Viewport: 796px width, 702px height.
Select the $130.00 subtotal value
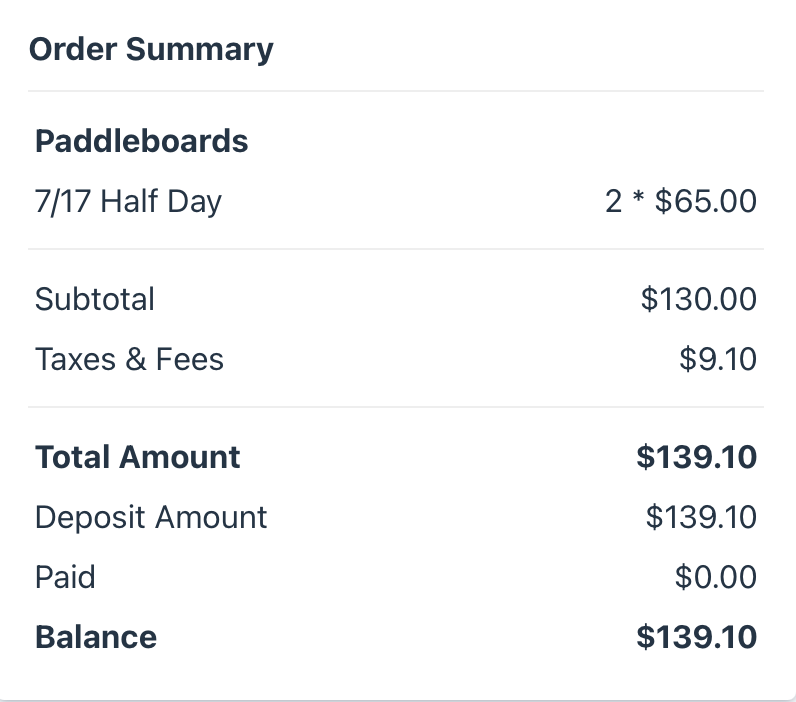coord(699,299)
